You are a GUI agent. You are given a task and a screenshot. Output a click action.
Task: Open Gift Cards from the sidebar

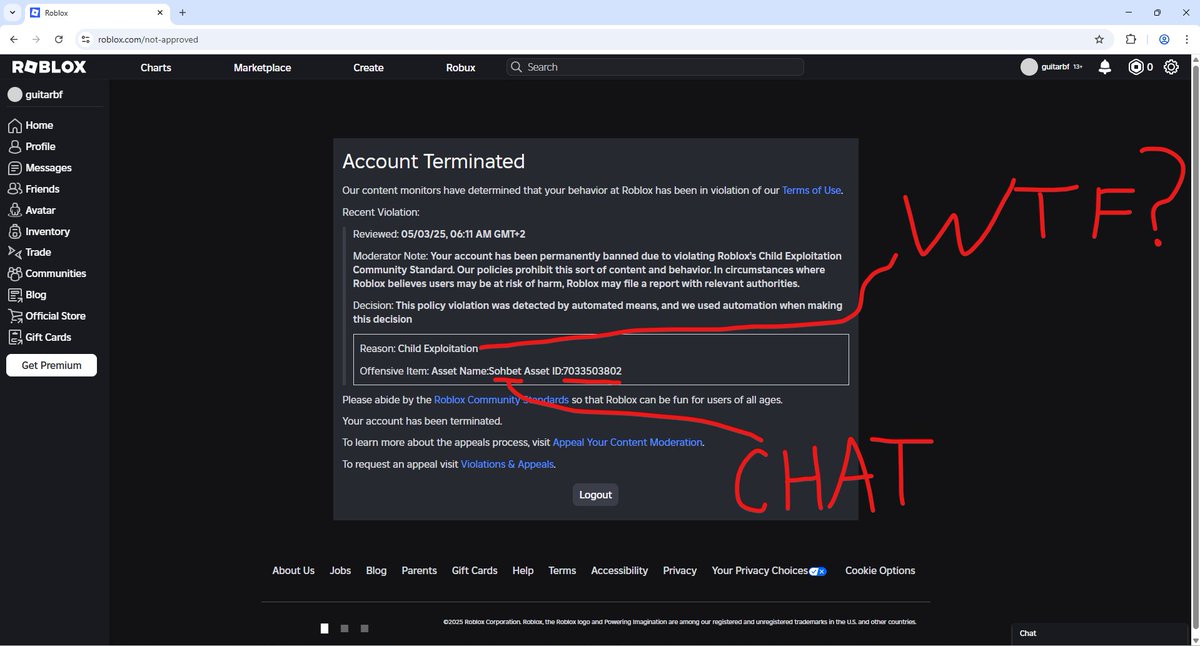pyautogui.click(x=40, y=337)
